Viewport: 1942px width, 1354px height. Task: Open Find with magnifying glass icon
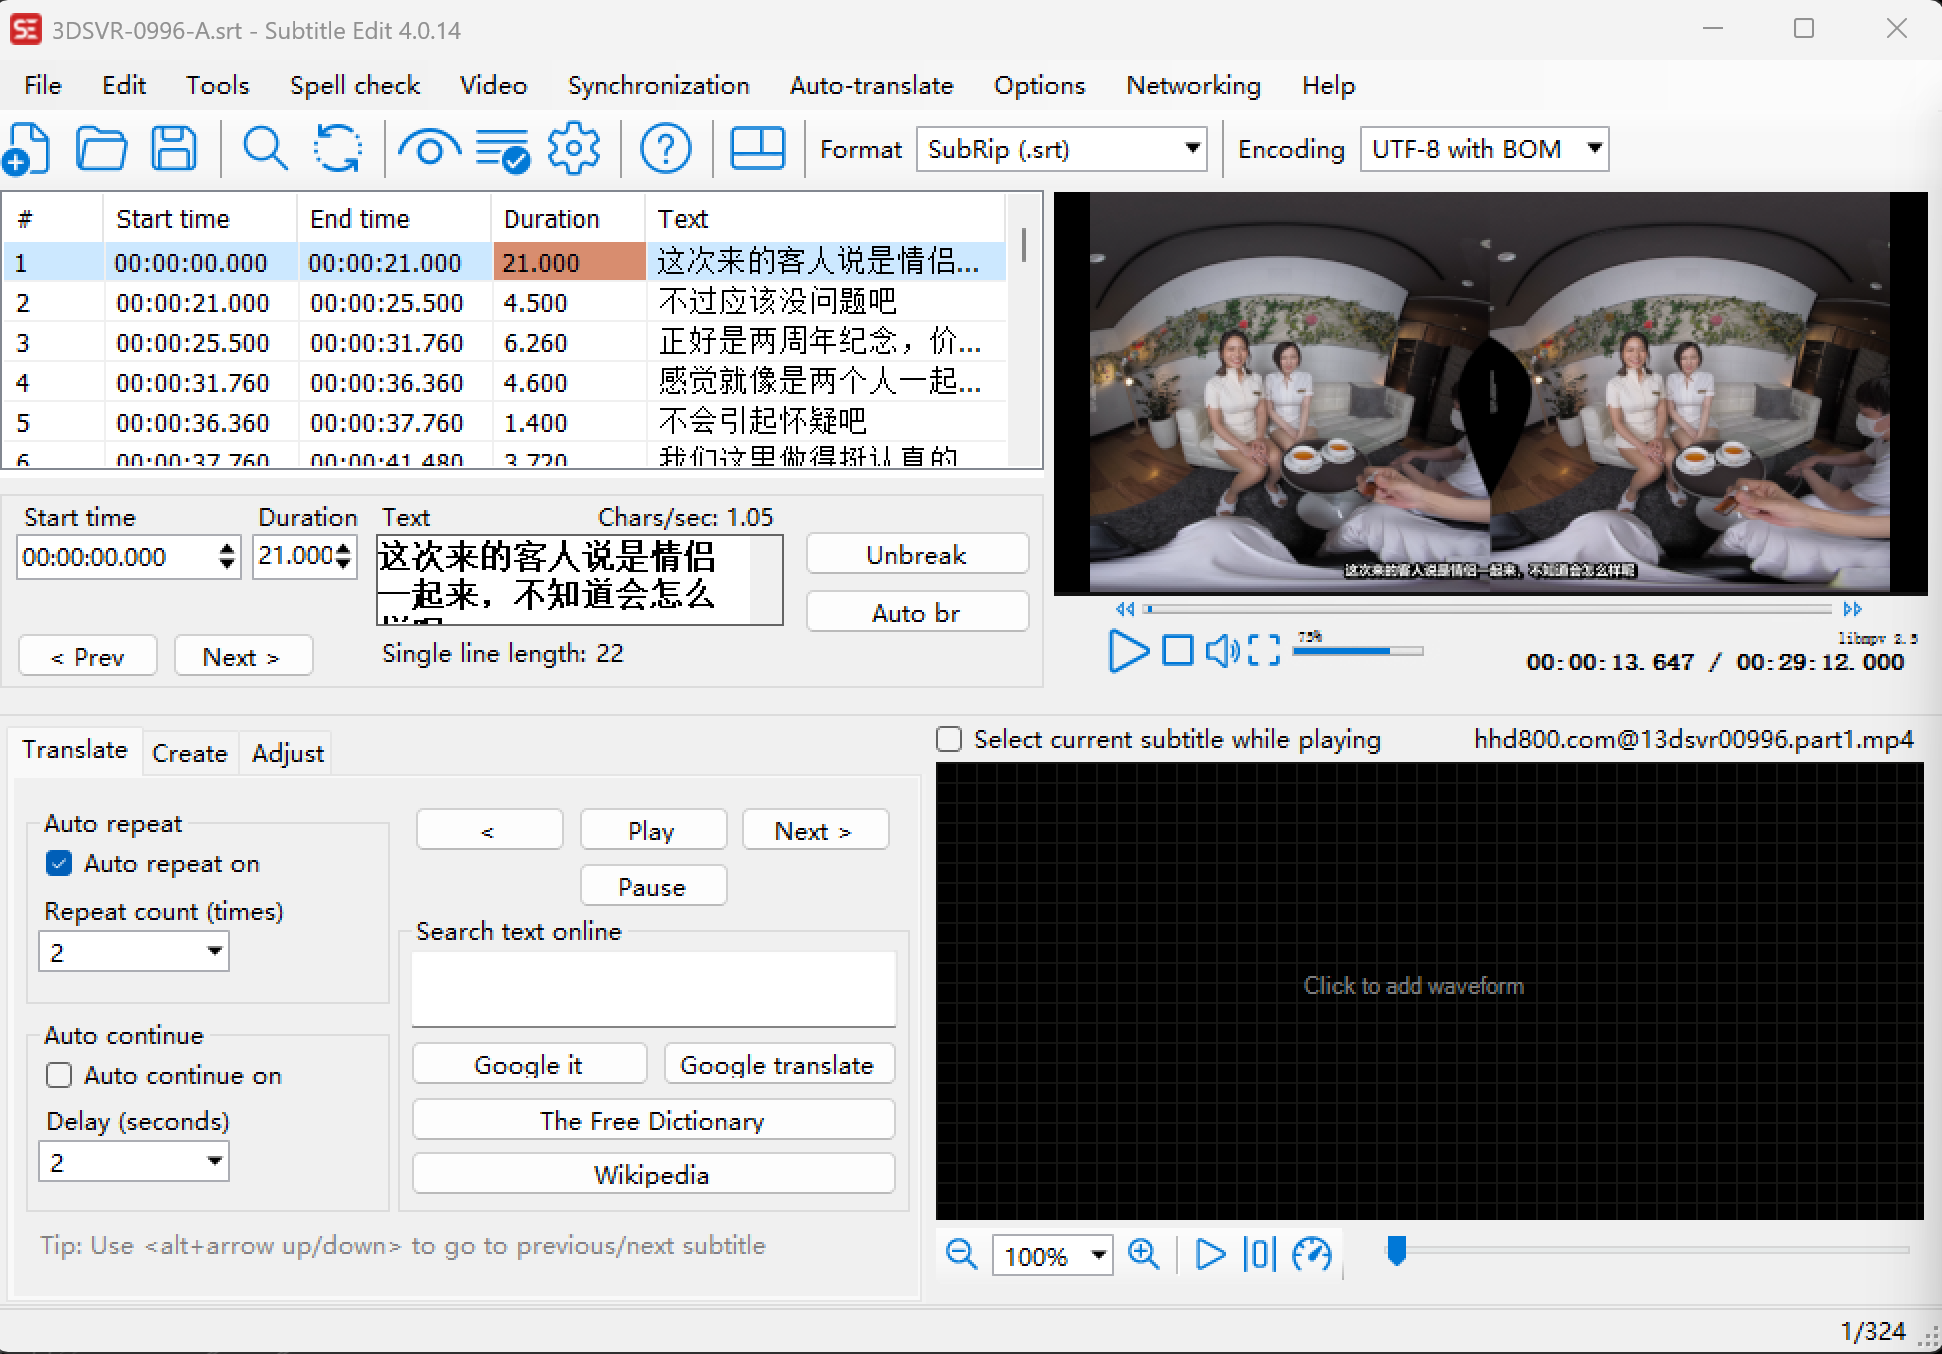pyautogui.click(x=265, y=149)
